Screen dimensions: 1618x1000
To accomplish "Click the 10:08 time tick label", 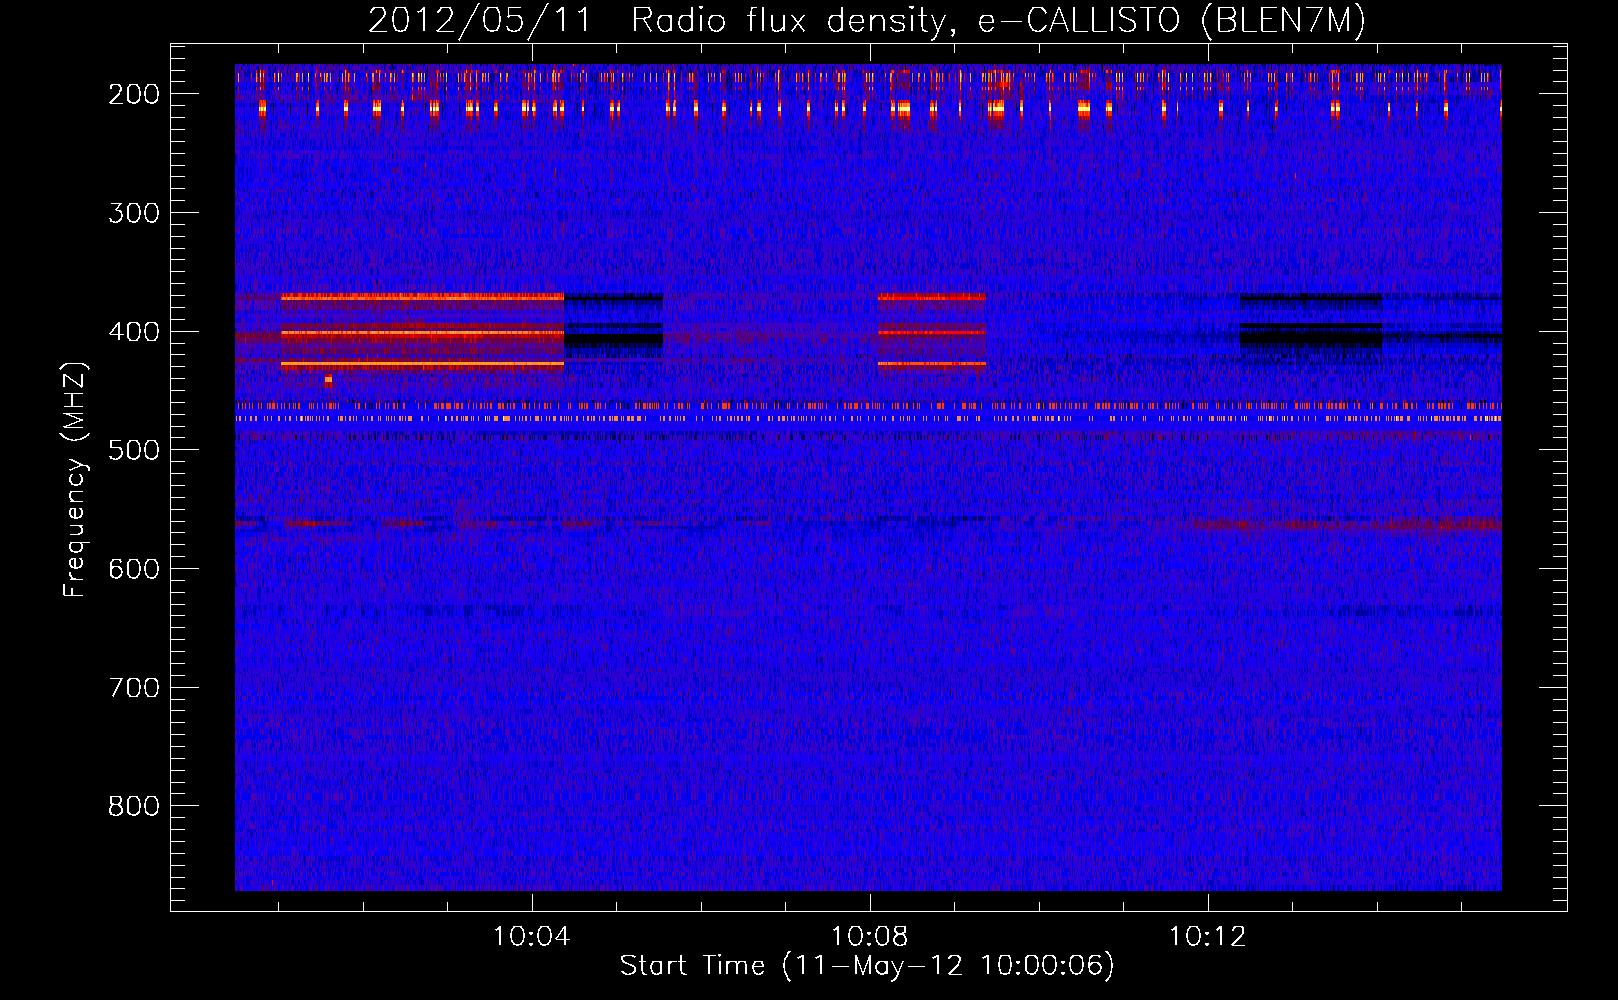I will (x=869, y=937).
